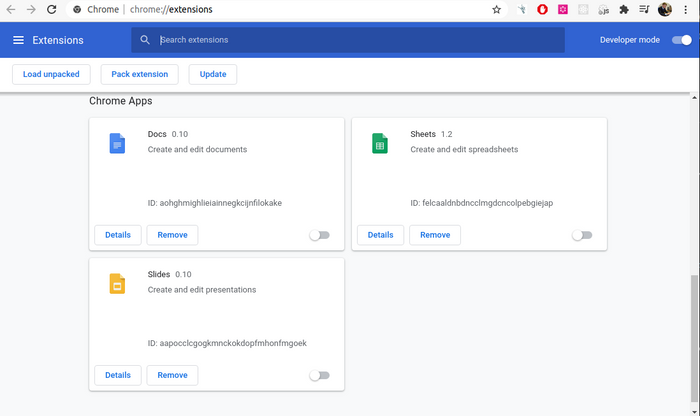Click Pack extension button
The image size is (700, 416).
pos(140,74)
